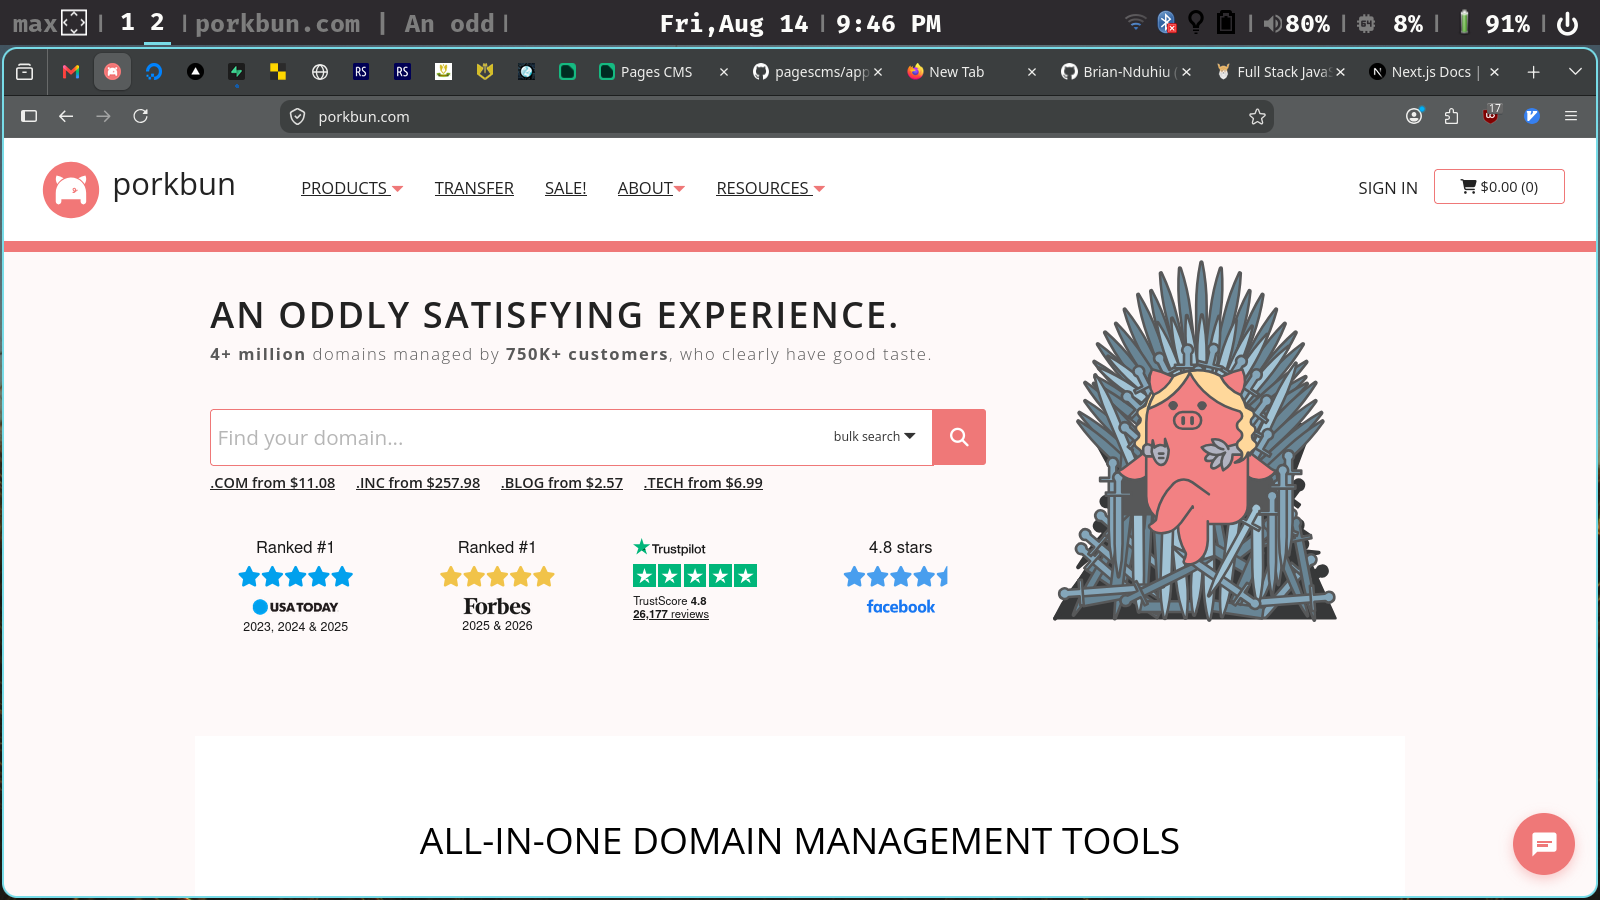This screenshot has width=1600, height=900.
Task: Click the Wi-Fi icon in the status bar
Action: (1135, 22)
